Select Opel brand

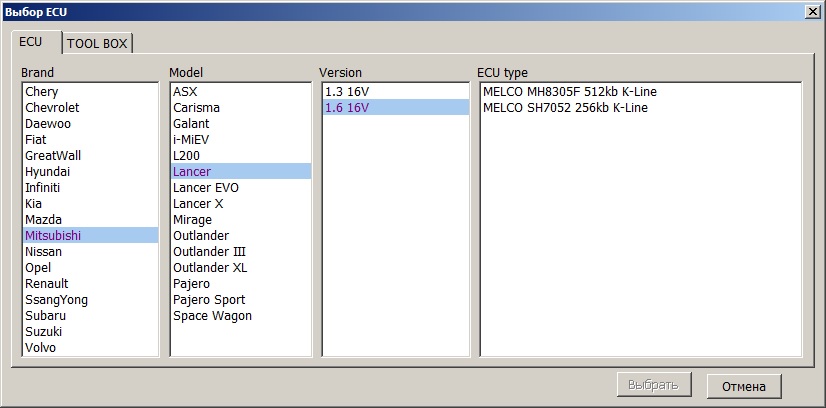click(x=90, y=267)
